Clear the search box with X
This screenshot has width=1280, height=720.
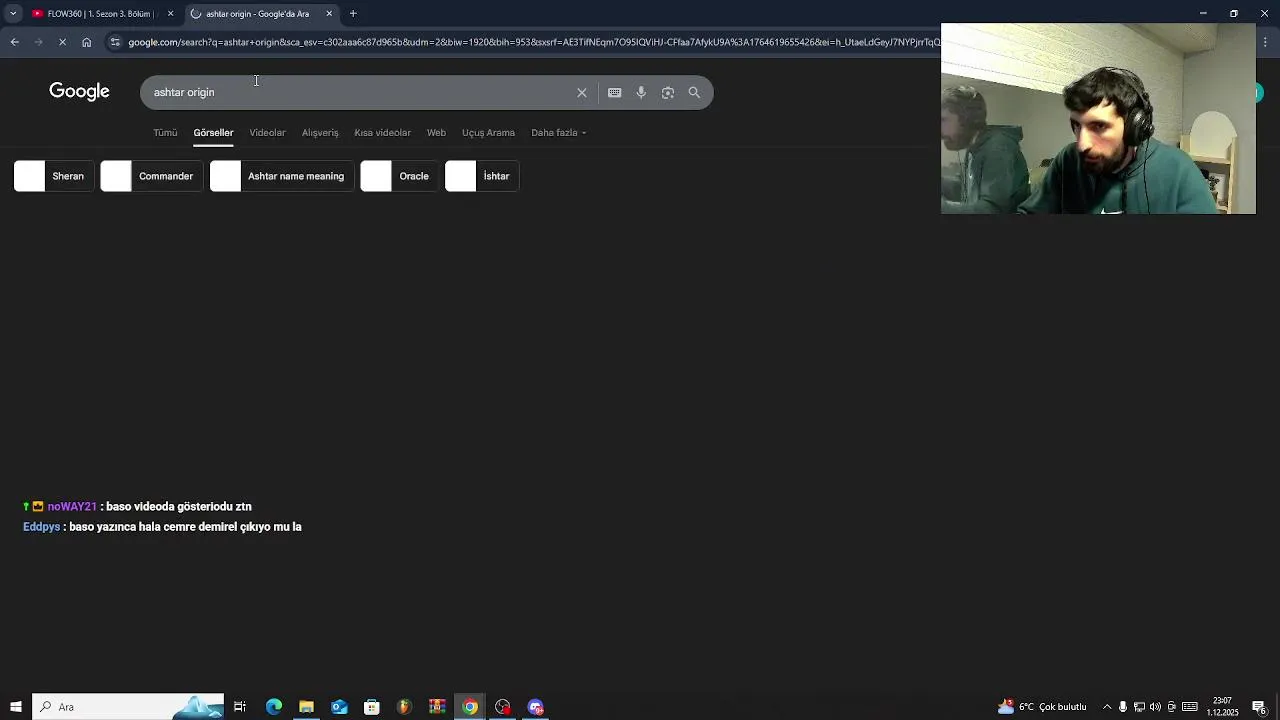(x=582, y=92)
